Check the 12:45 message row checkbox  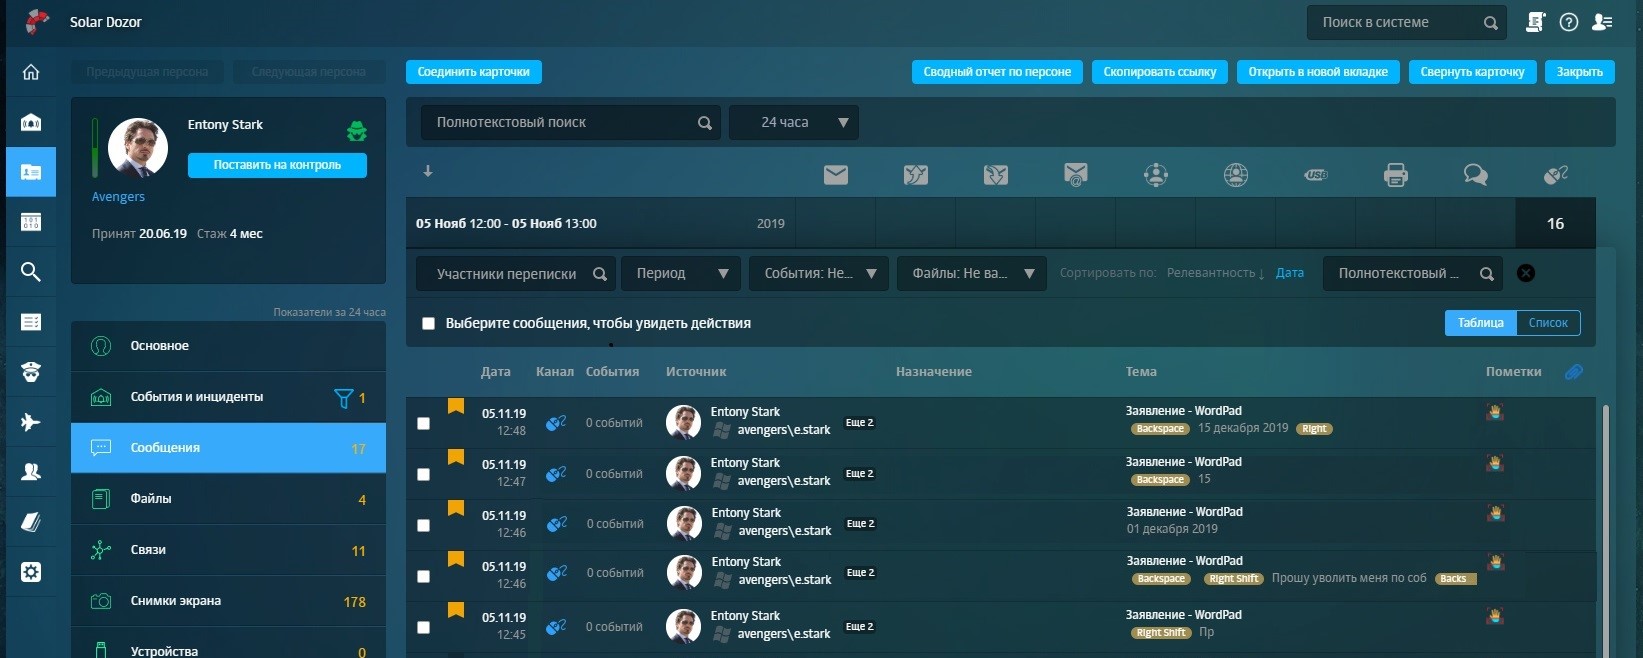tap(423, 627)
